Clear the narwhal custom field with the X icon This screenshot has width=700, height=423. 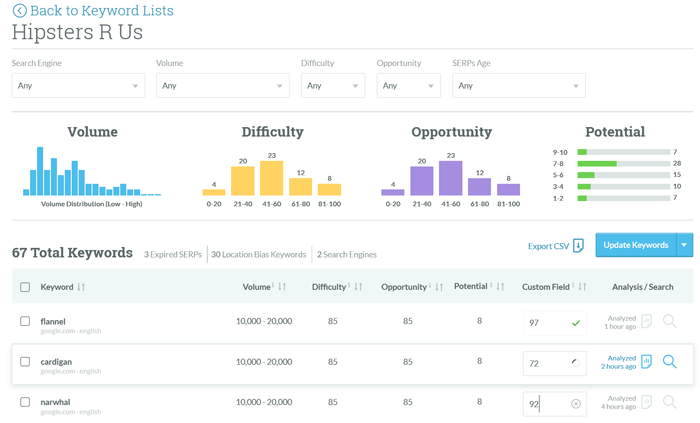576,404
